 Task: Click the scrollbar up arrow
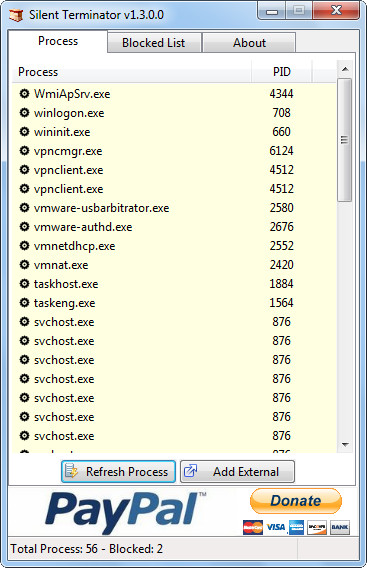(345, 69)
